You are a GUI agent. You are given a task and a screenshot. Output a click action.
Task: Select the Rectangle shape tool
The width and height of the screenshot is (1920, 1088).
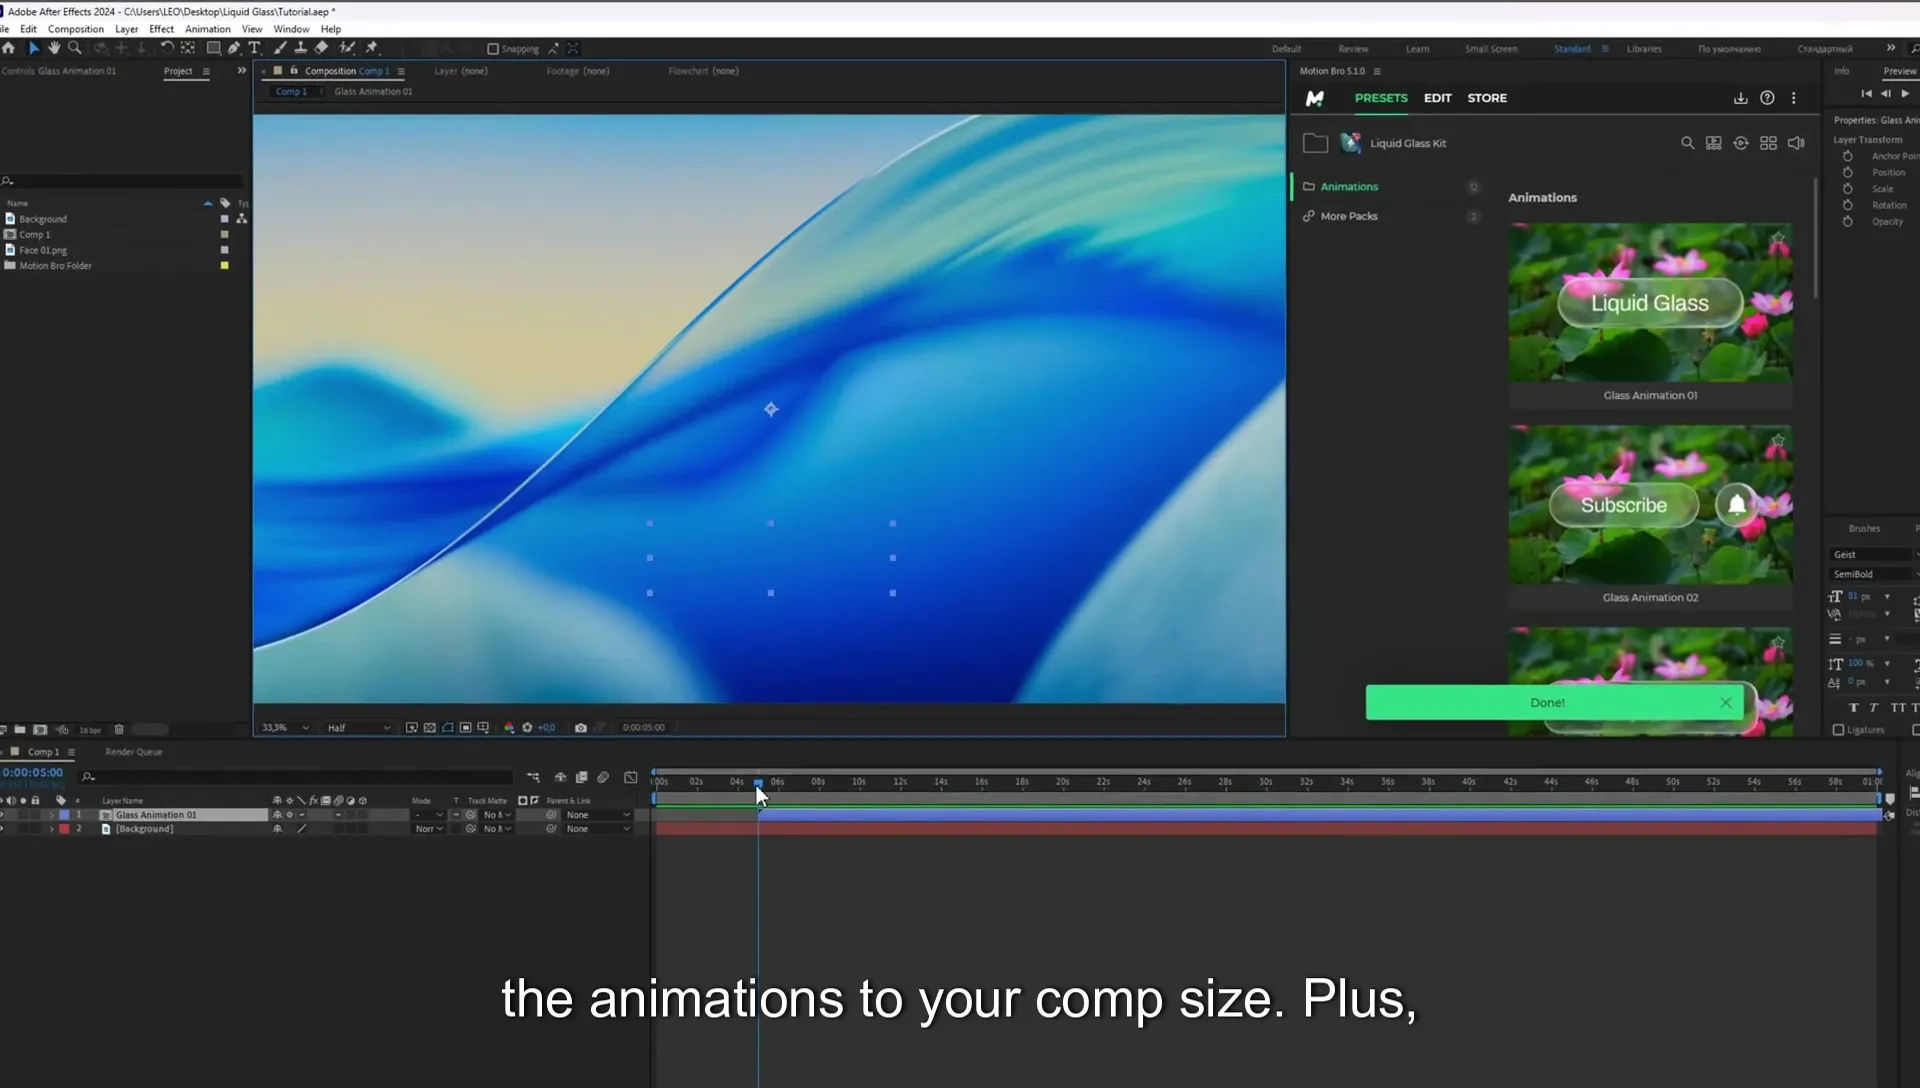click(213, 48)
